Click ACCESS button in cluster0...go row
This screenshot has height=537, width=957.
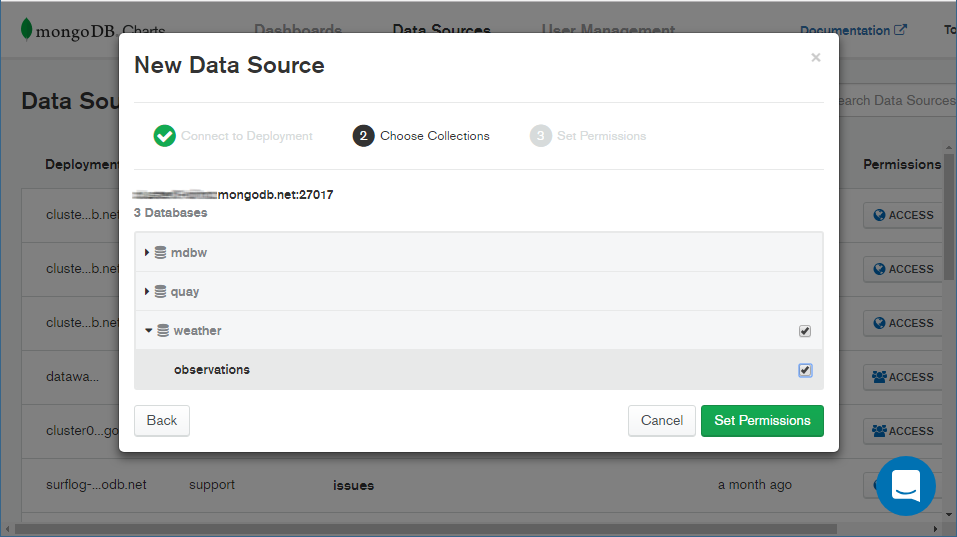(903, 431)
